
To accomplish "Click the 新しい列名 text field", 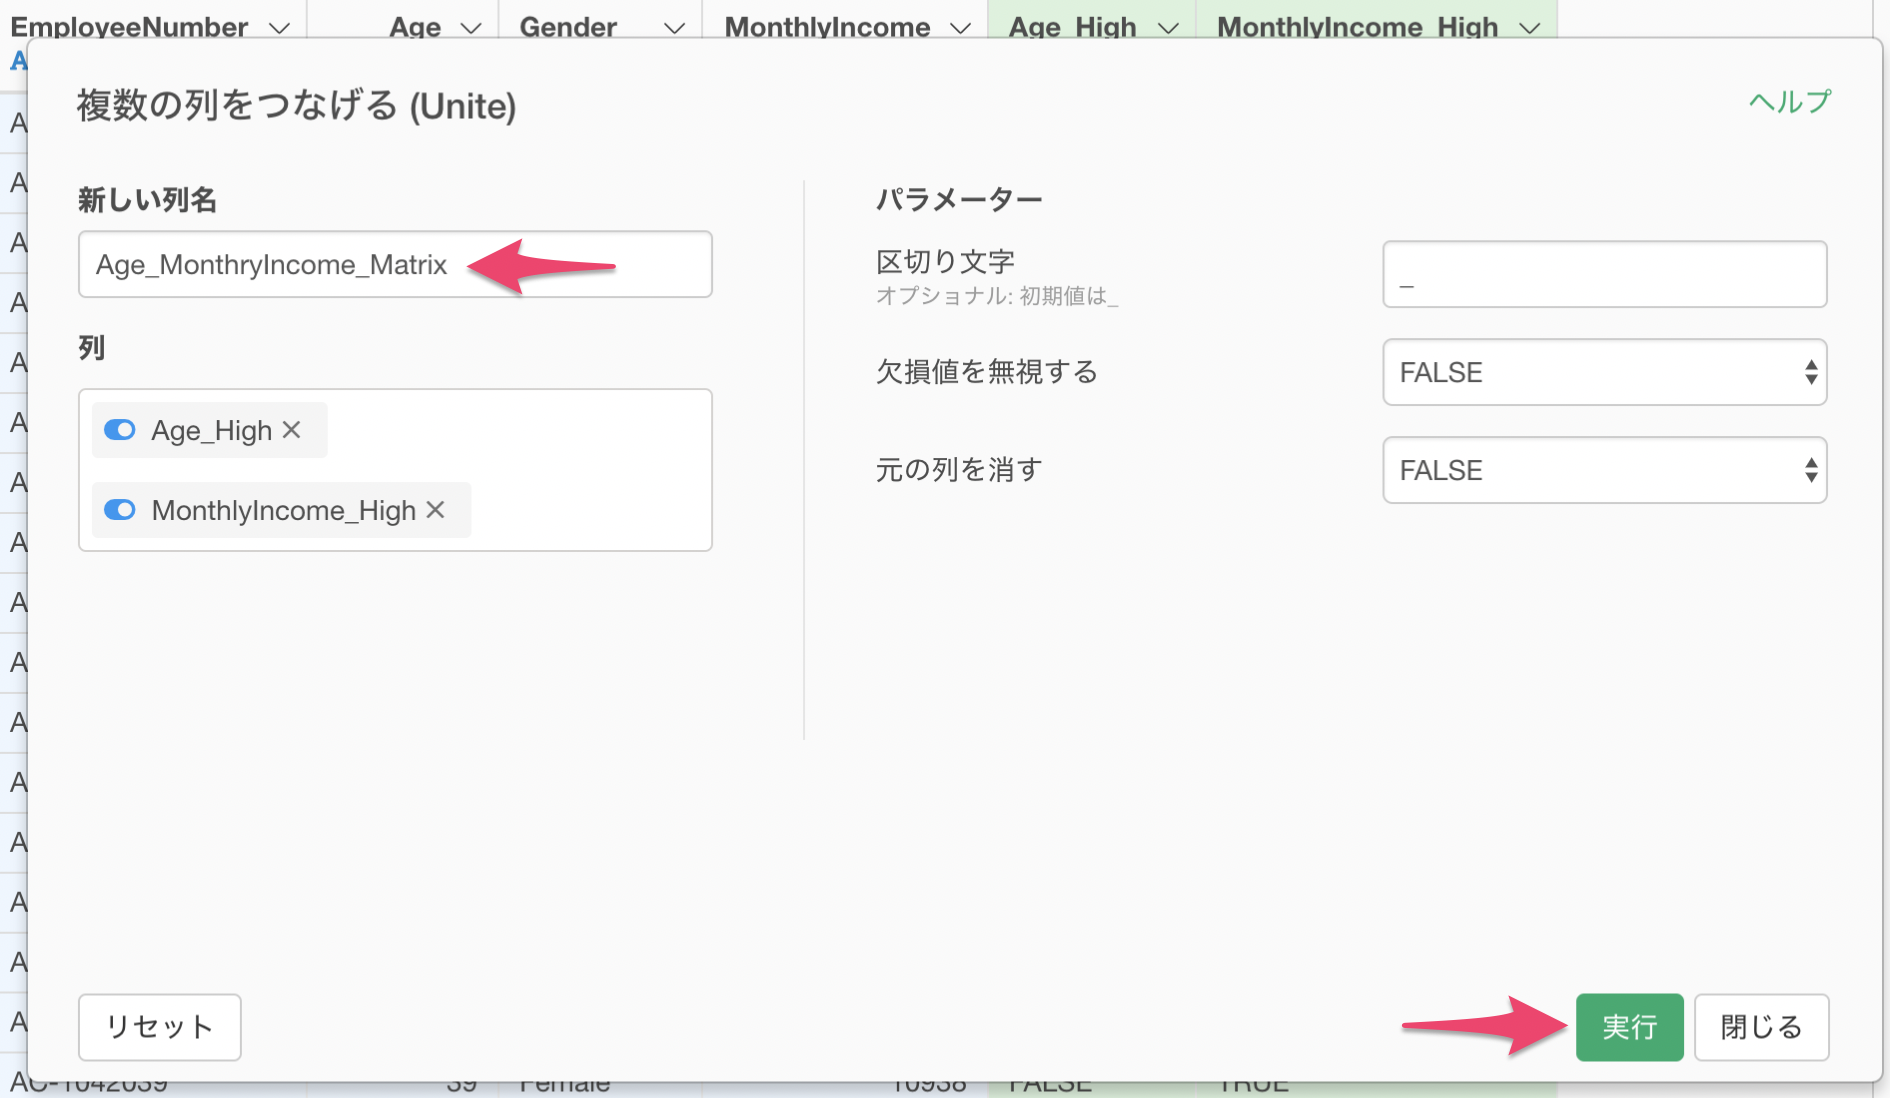I will point(394,265).
